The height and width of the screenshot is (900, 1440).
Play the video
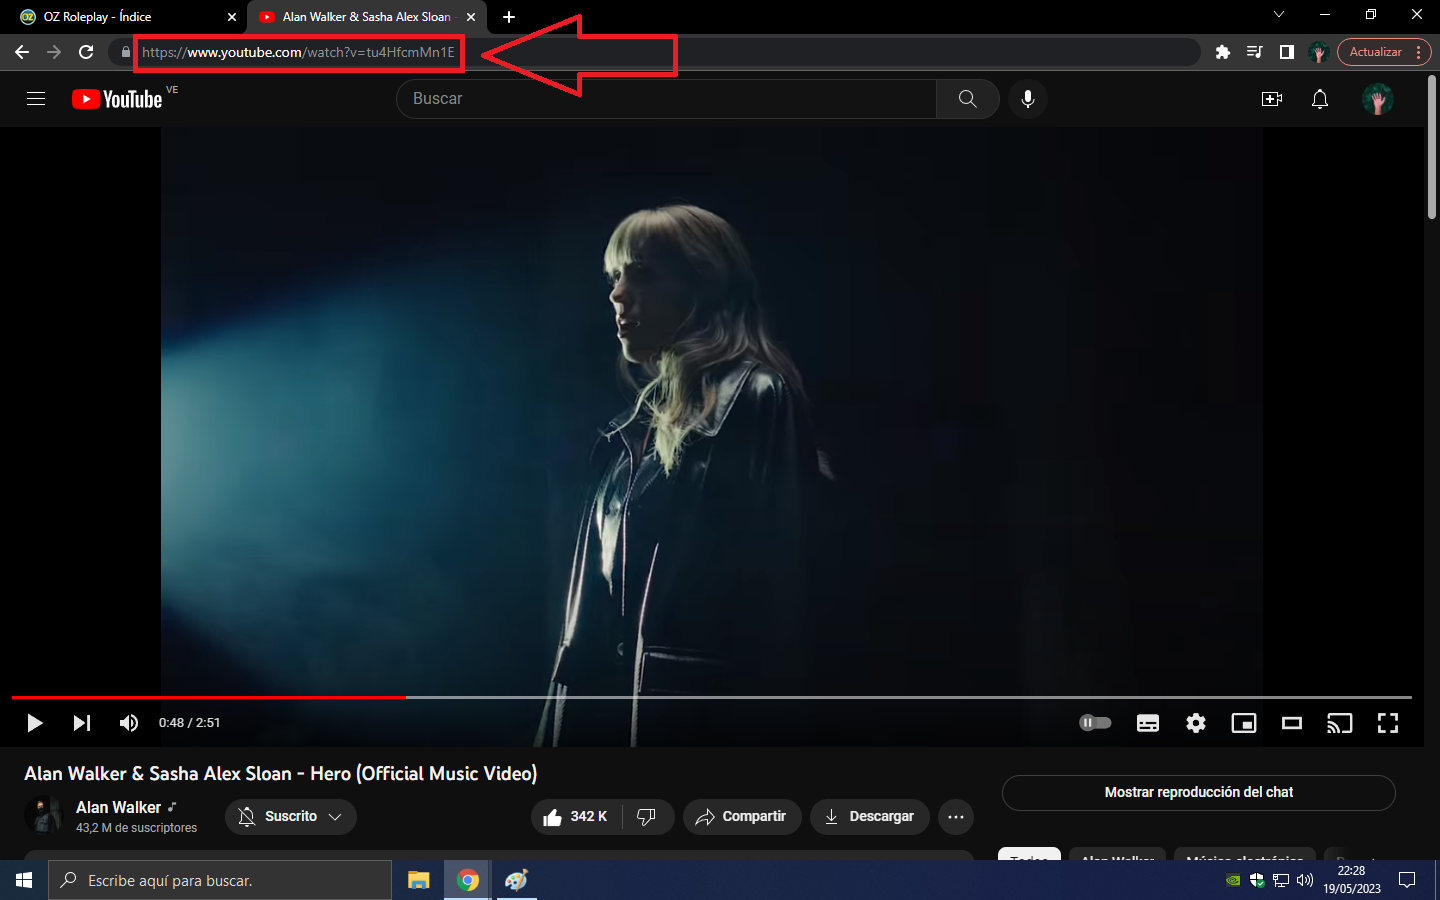35,723
